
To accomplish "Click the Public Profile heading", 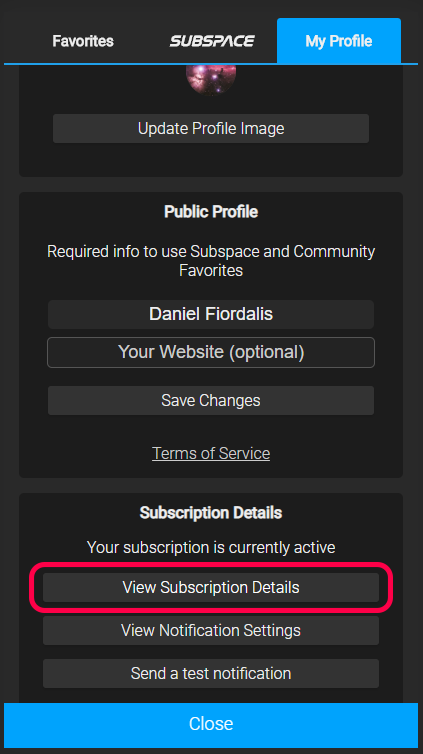I will pyautogui.click(x=211, y=212).
